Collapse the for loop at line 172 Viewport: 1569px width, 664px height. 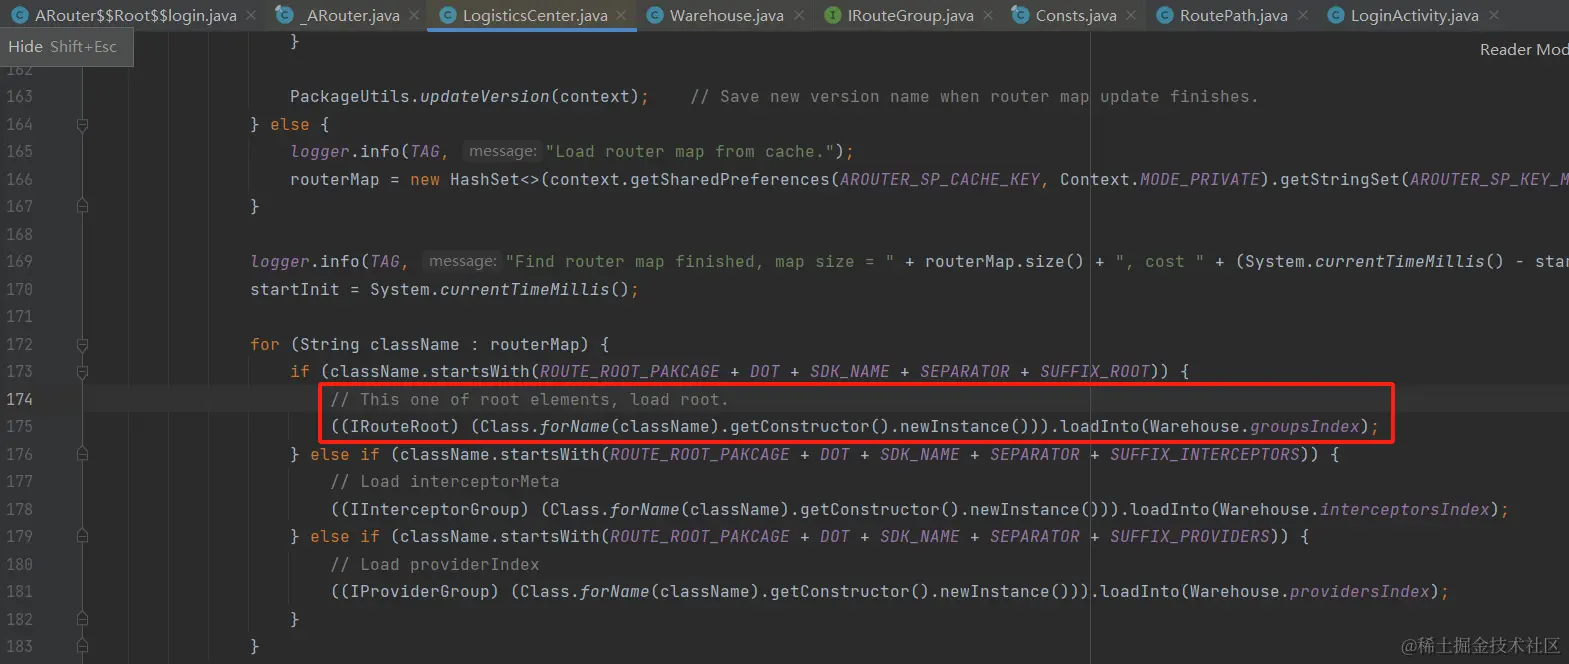click(x=82, y=345)
